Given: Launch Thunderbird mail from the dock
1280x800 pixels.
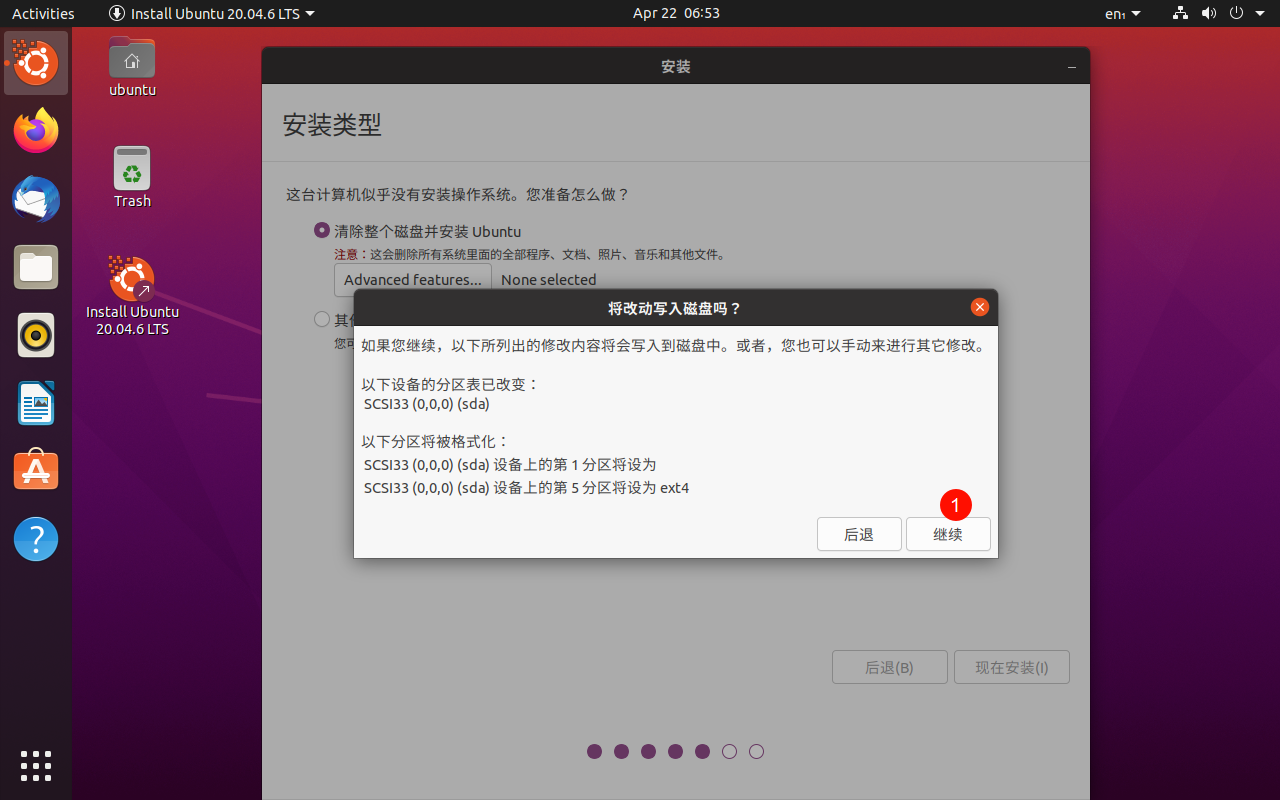Looking at the screenshot, I should [x=36, y=199].
